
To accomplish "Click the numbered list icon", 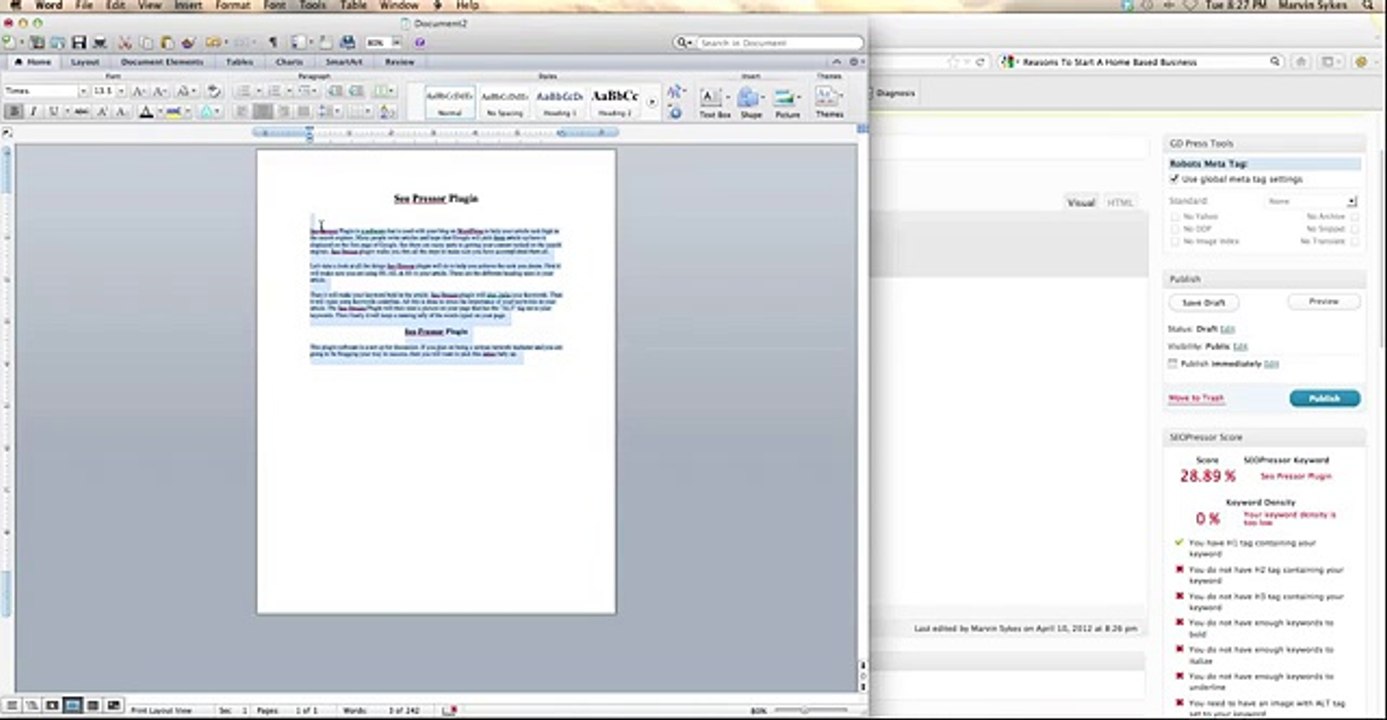I will [x=274, y=91].
